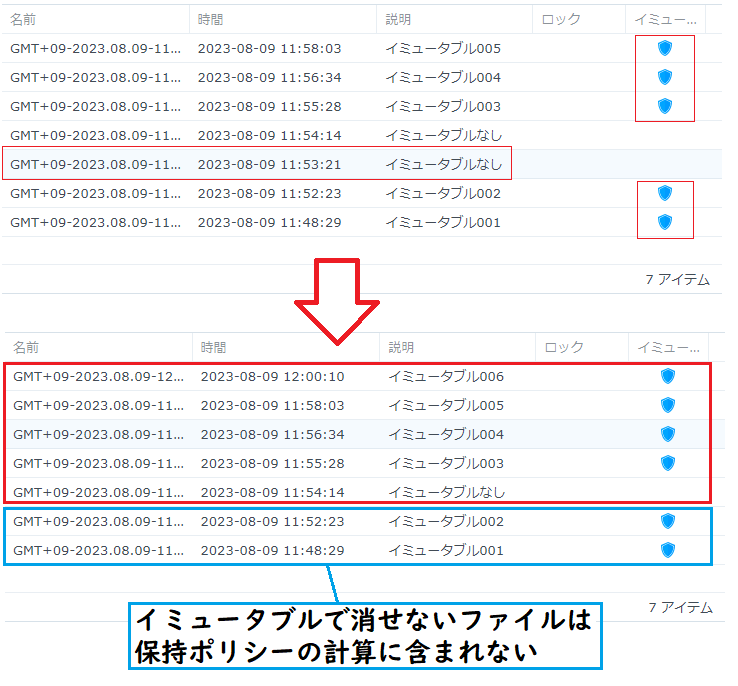Select the row timed 2023-08-09 12:00:10
This screenshot has width=738, height=686.
(364, 376)
